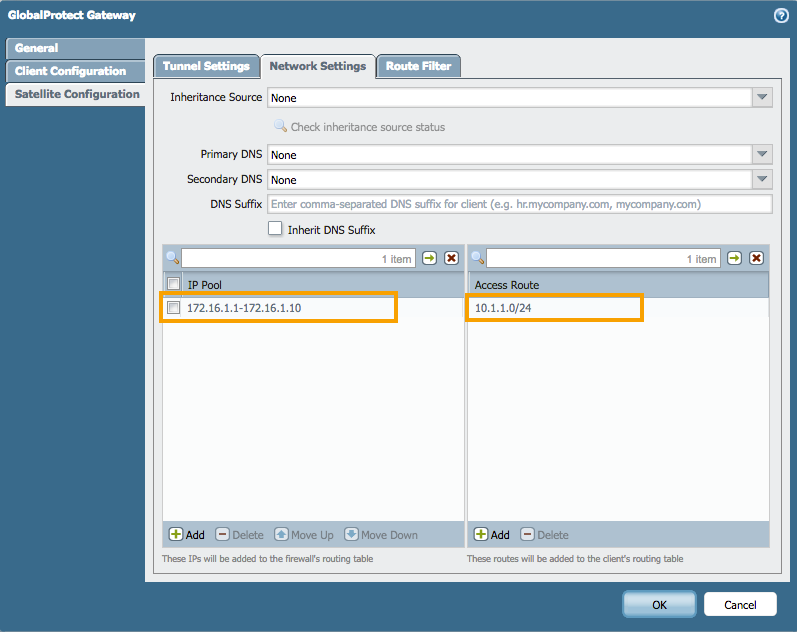Click the IP Pool search field

tap(298, 258)
